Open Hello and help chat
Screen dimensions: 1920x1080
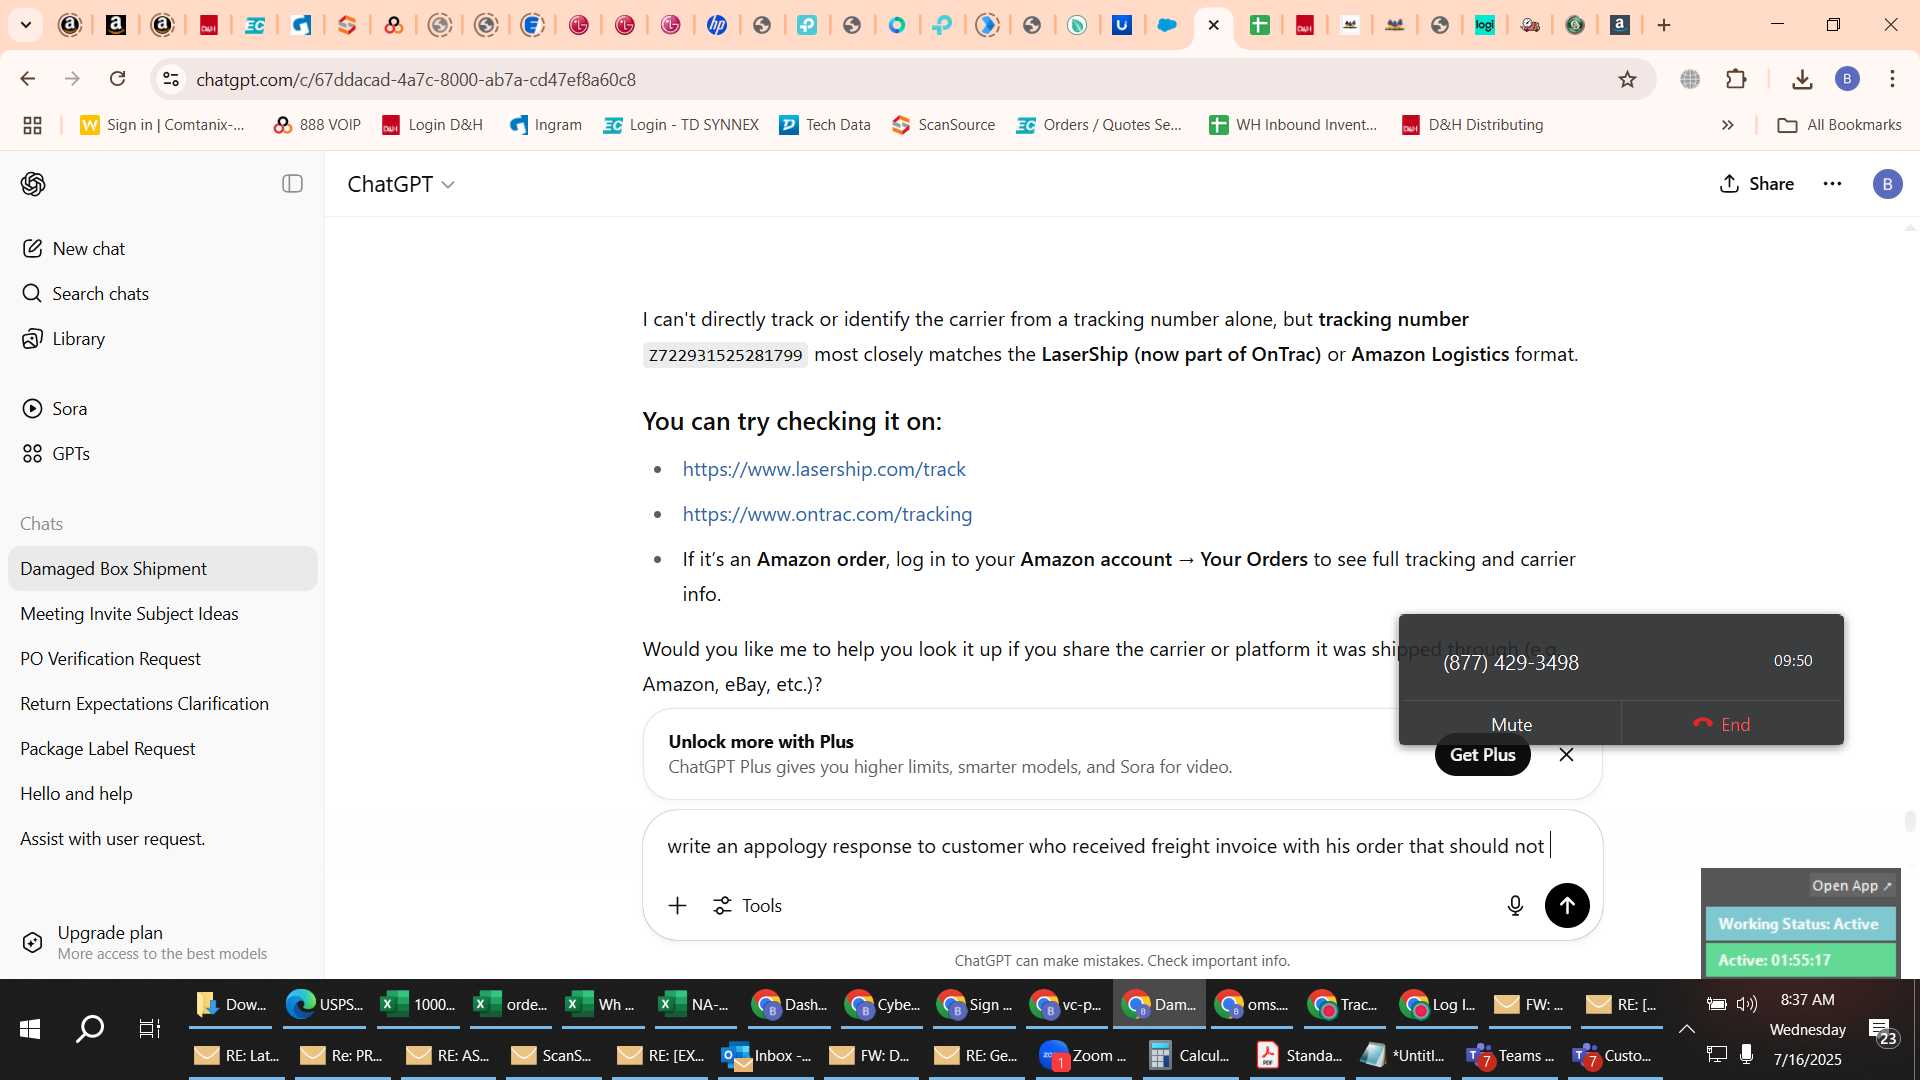(163, 794)
